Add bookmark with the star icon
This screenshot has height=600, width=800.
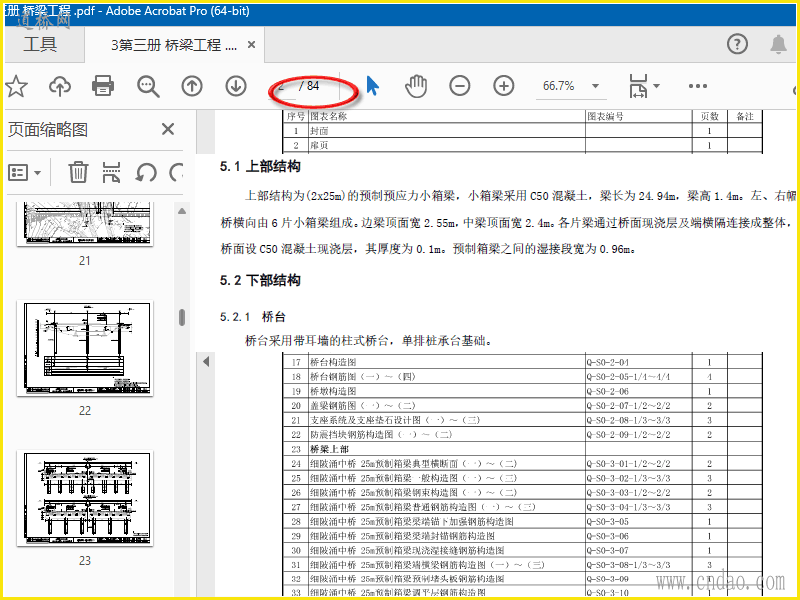click(16, 86)
